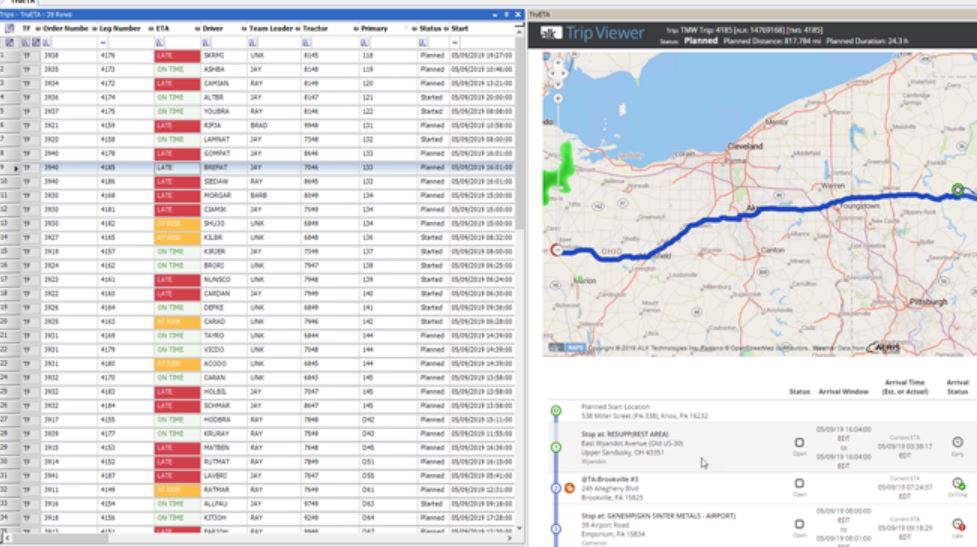Click the Pittsburgh label on the map
The width and height of the screenshot is (977, 547).
click(x=928, y=302)
